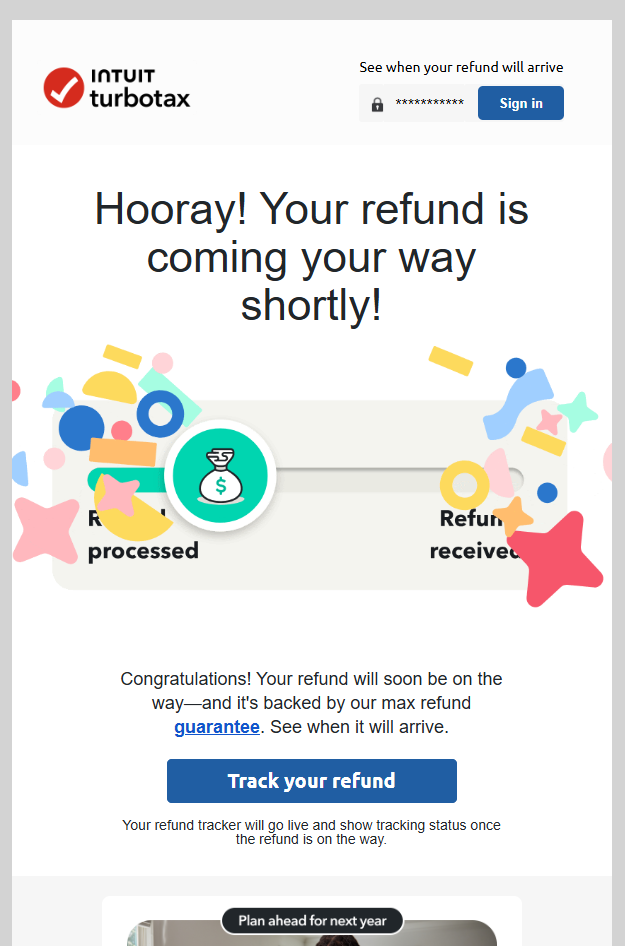This screenshot has height=946, width=625.
Task: Click the pink star at left edge
Action: pyautogui.click(x=46, y=530)
